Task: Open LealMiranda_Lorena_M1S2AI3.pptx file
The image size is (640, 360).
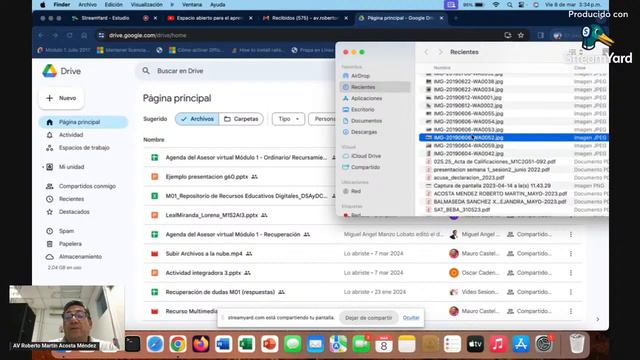Action: [x=211, y=215]
